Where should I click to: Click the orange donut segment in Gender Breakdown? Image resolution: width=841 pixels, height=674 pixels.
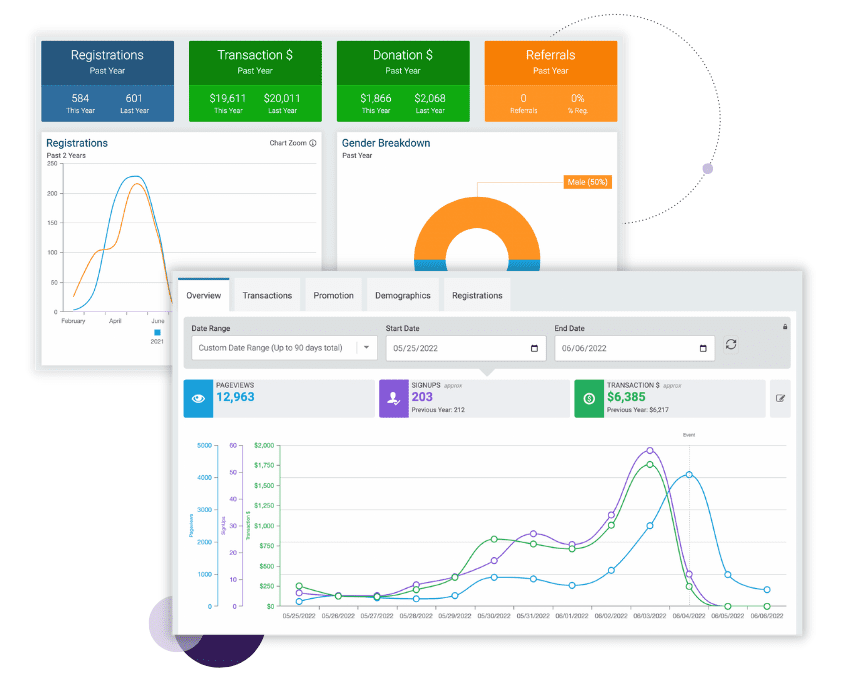(477, 212)
